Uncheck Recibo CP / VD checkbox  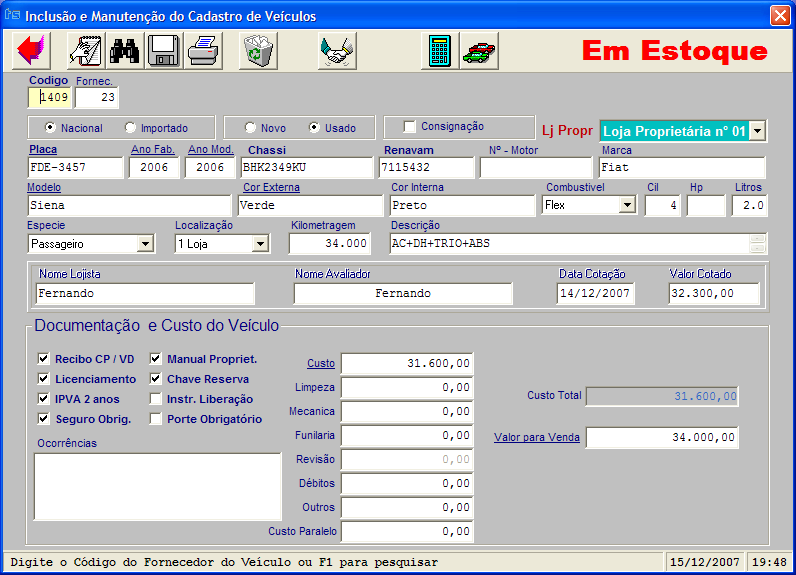[44, 359]
